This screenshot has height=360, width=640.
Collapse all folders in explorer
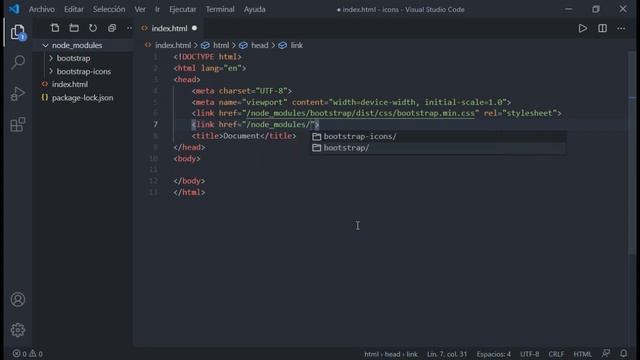112,28
